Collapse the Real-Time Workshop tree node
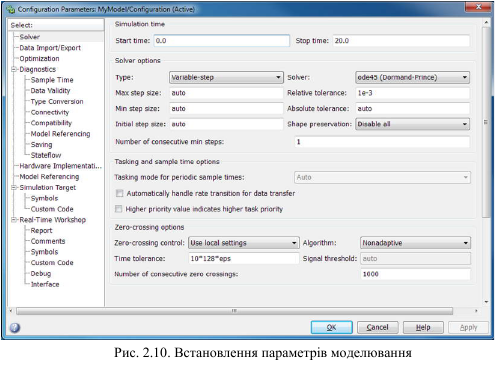Image resolution: width=496 pixels, height=371 pixels. click(x=14, y=220)
